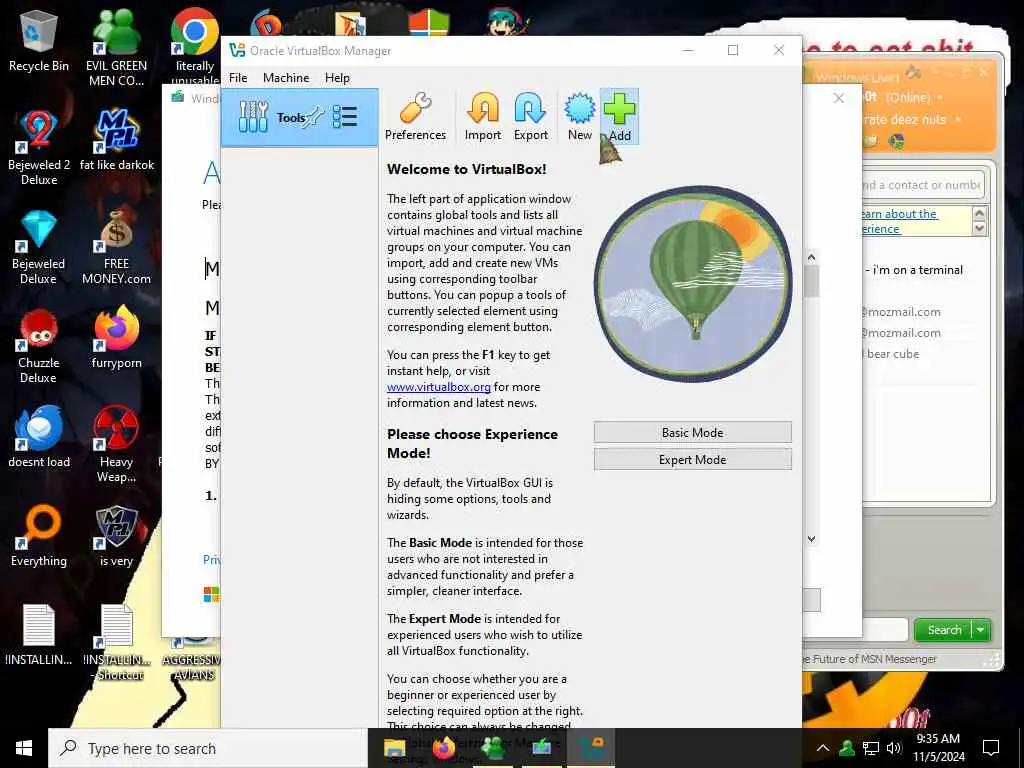Click the Windows Start button
Viewport: 1024px width, 768px height.
24,748
